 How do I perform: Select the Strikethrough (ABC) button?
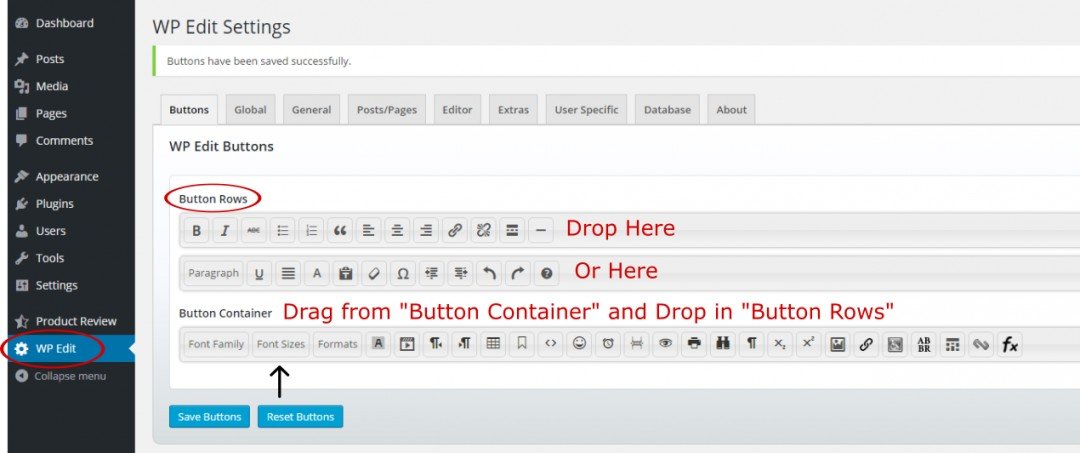(x=253, y=231)
